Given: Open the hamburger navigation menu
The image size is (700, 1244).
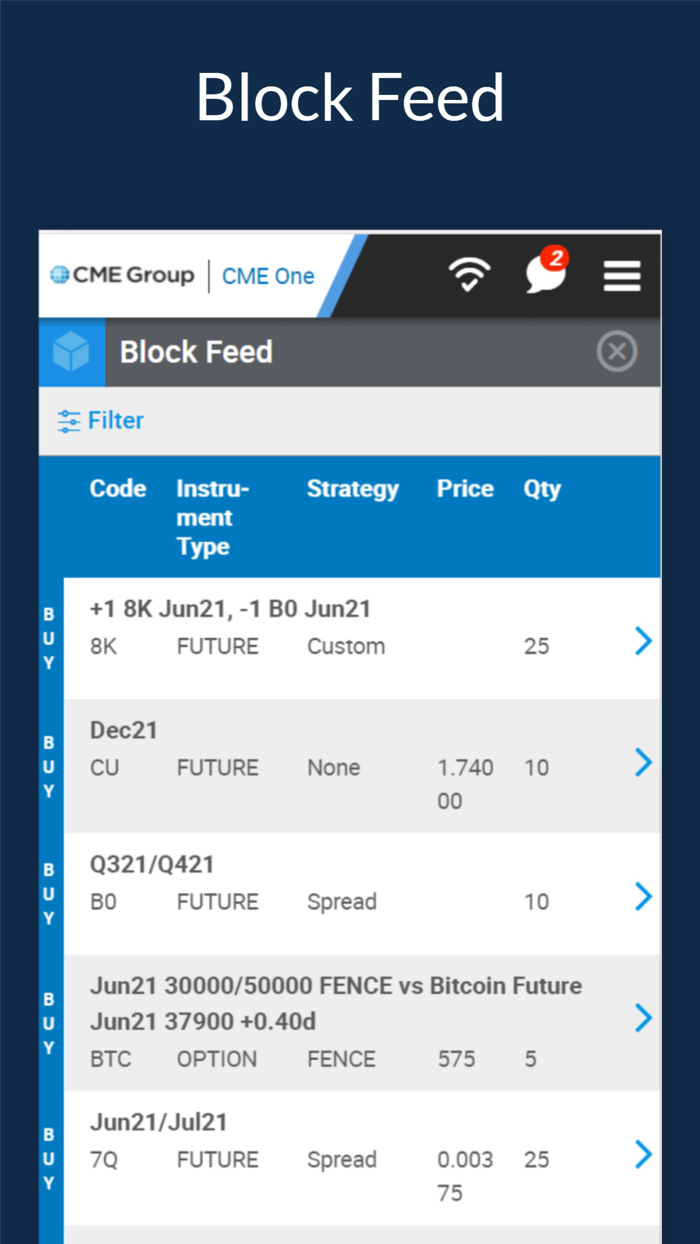Looking at the screenshot, I should tap(622, 275).
